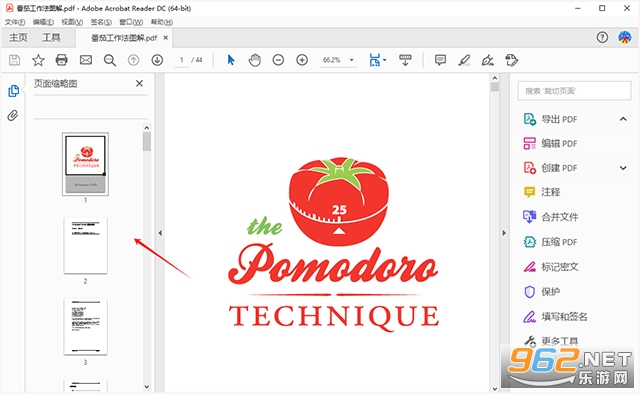This screenshot has width=640, height=394.
Task: Open the 视图 menu
Action: (72, 22)
